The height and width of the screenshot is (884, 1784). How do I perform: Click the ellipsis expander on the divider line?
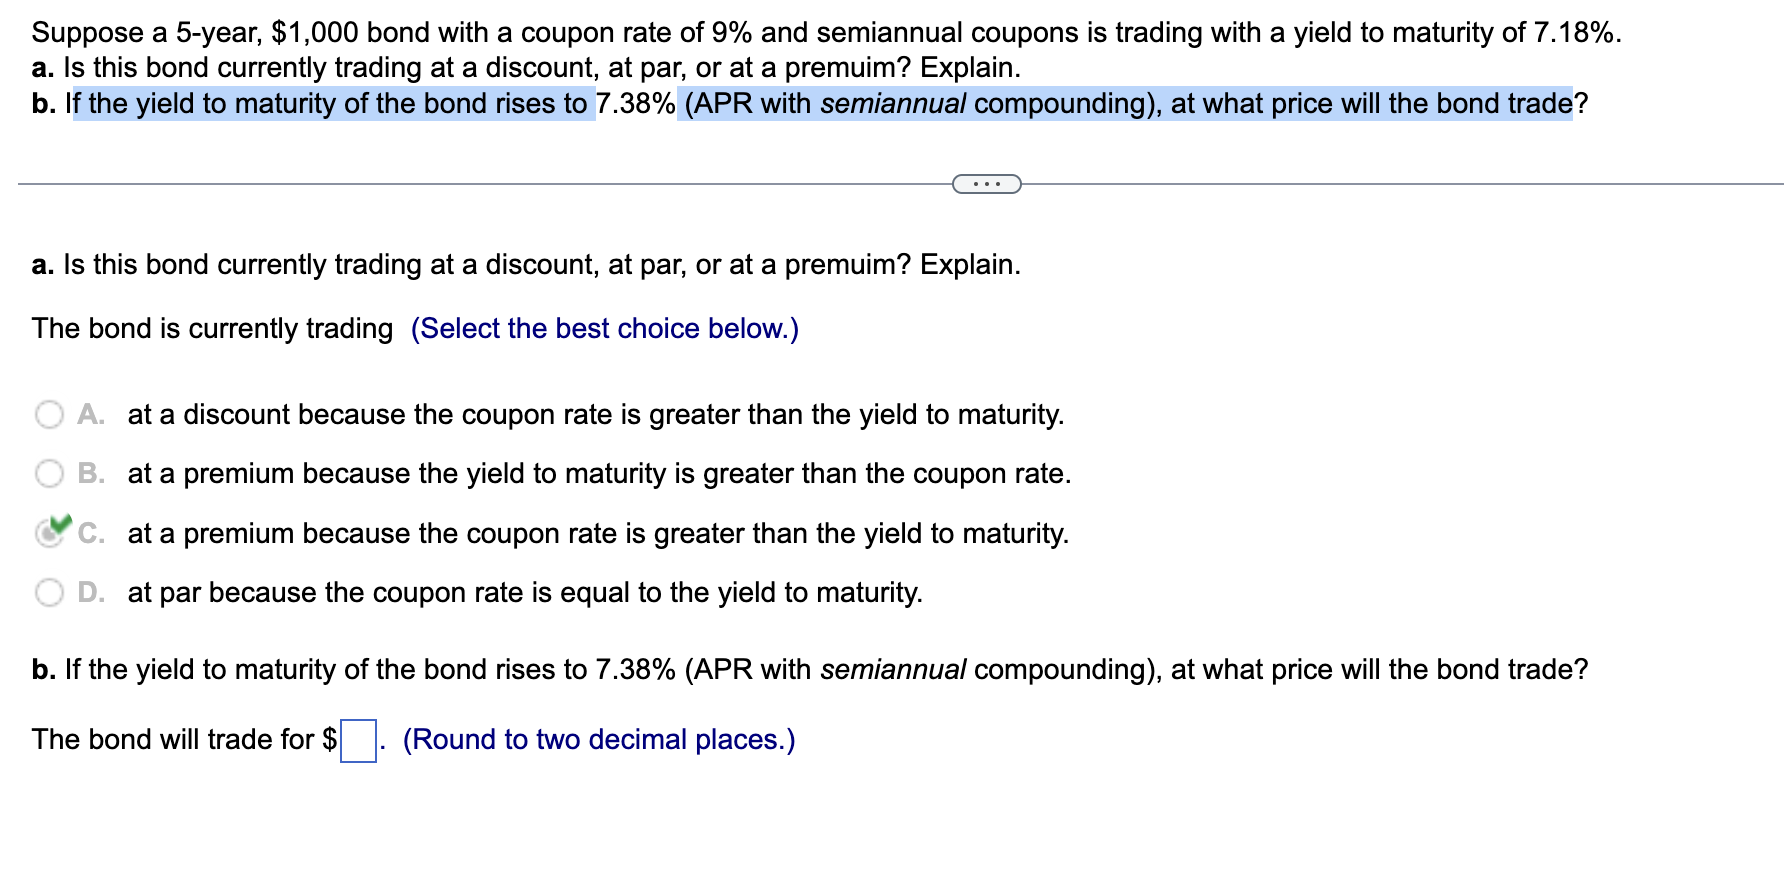(x=985, y=184)
